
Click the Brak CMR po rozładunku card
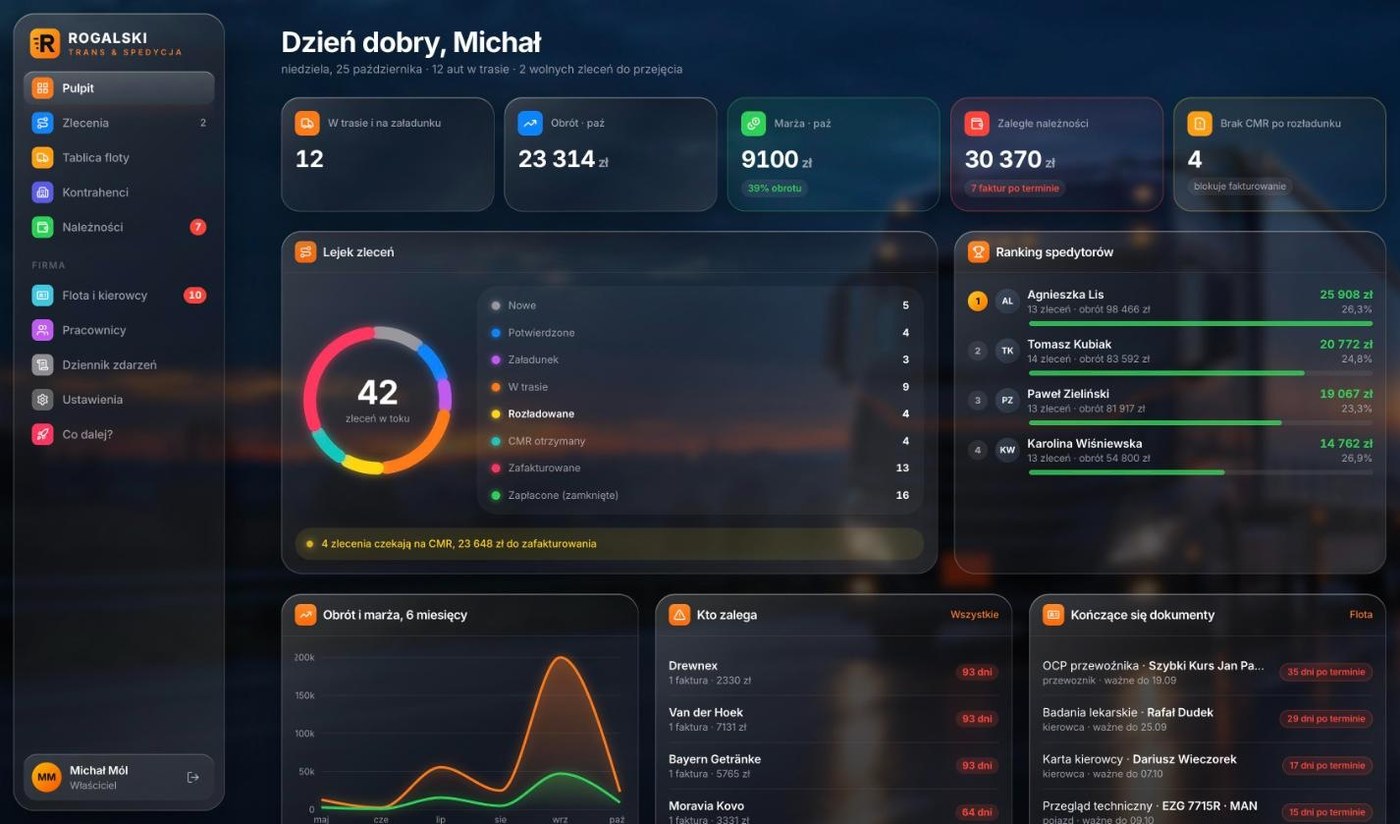click(1279, 154)
